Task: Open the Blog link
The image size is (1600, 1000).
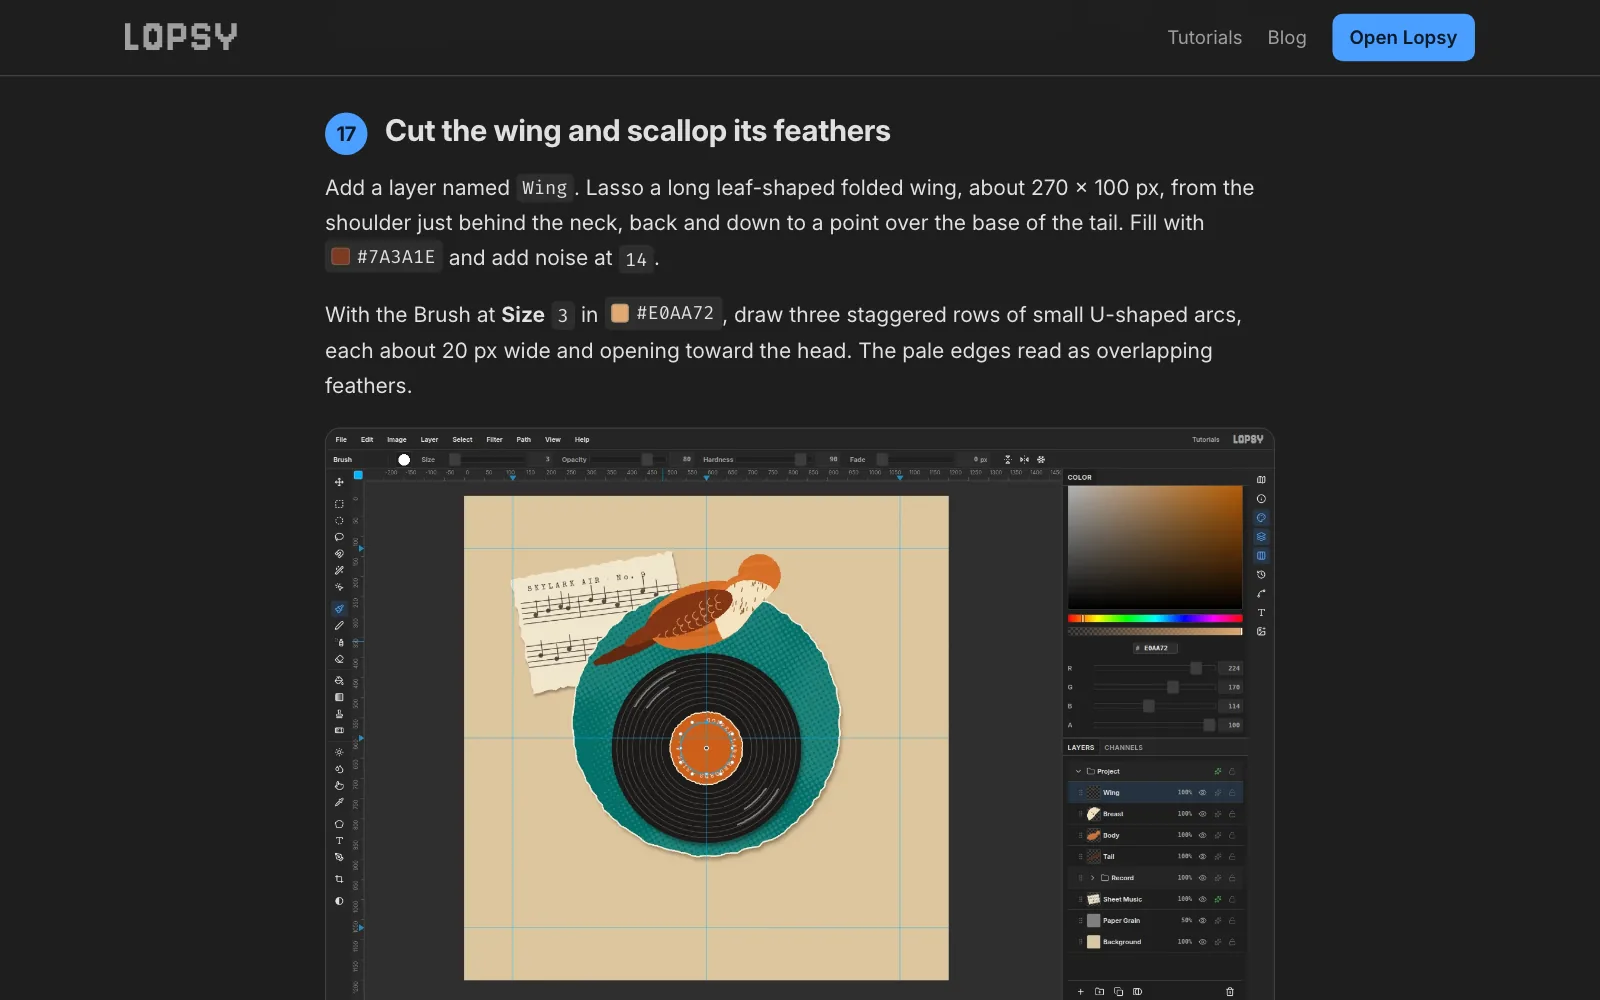Action: (x=1286, y=37)
